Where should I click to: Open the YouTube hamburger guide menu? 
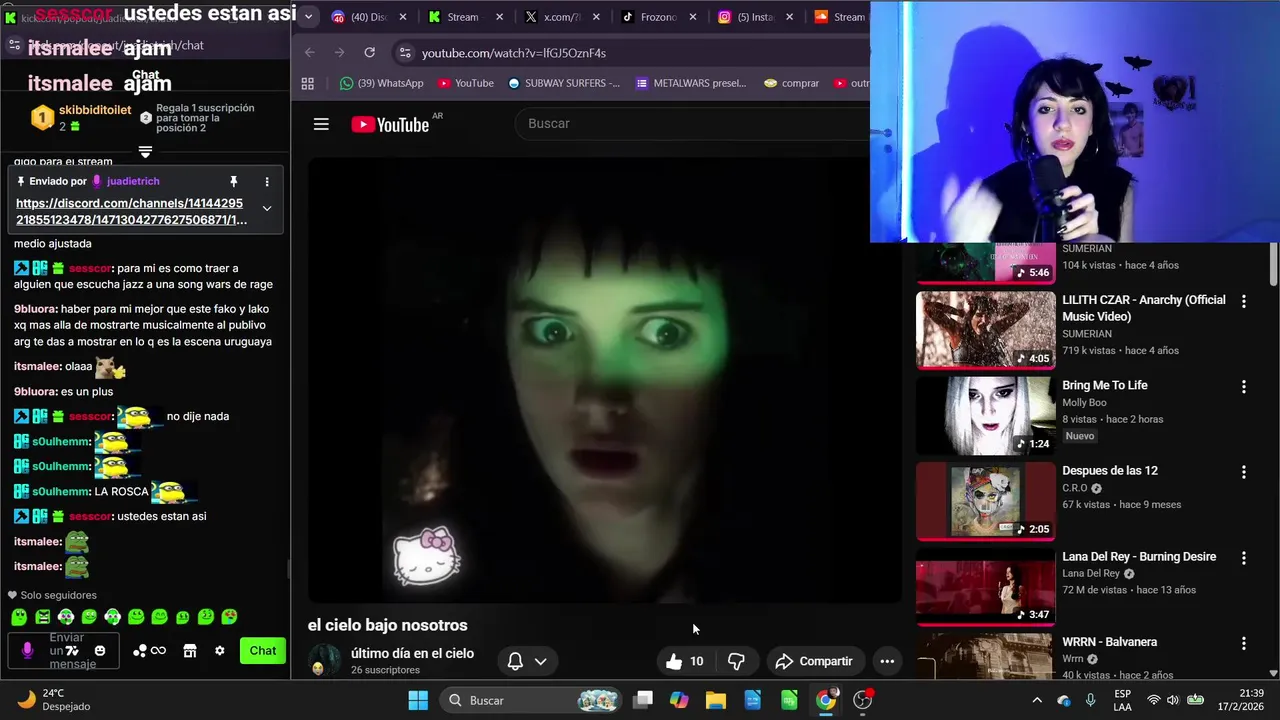point(321,124)
